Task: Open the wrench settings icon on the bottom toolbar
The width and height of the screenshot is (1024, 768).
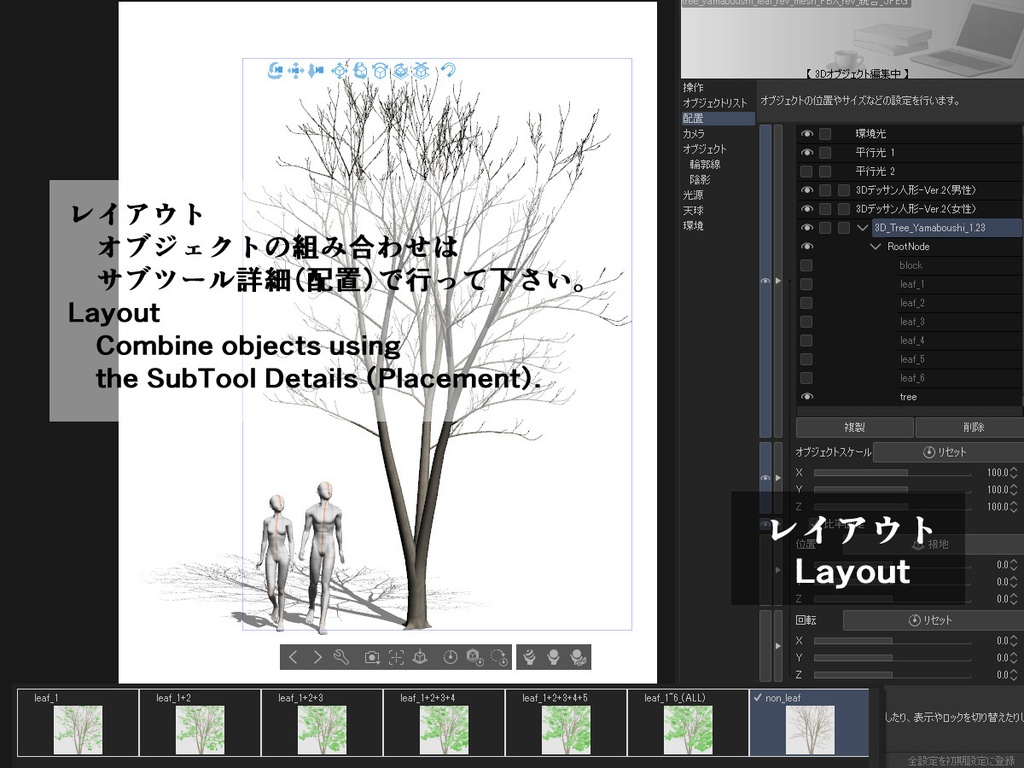Action: pyautogui.click(x=341, y=657)
